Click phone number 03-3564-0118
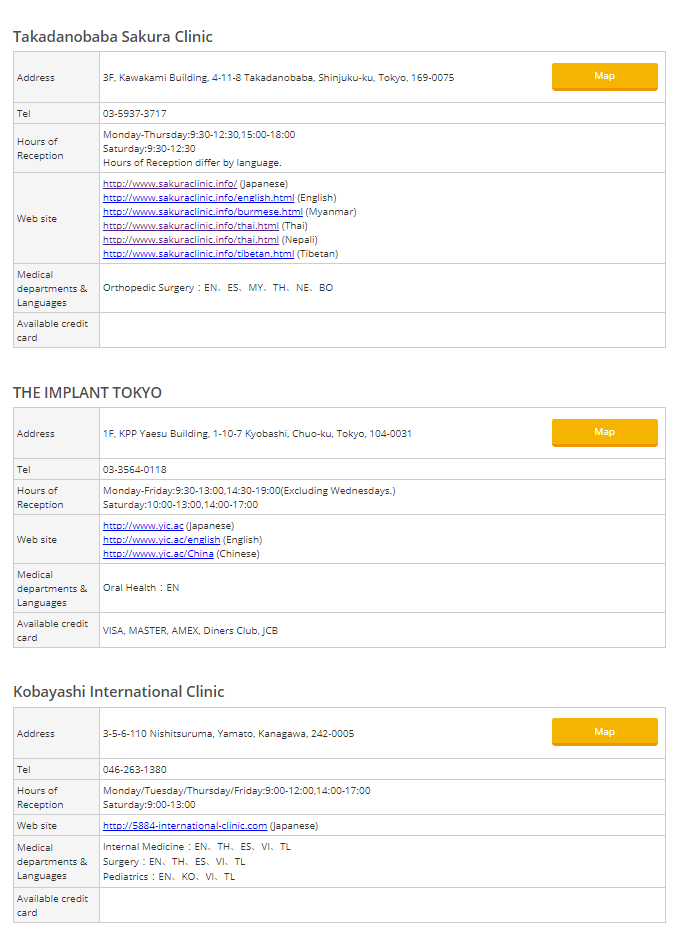The width and height of the screenshot is (680, 945). 135,470
